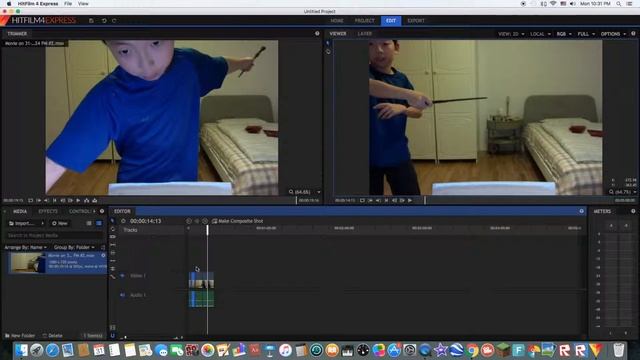This screenshot has width=640, height=360.
Task: Select the arrow Selection tool in the editor
Action: [113, 221]
